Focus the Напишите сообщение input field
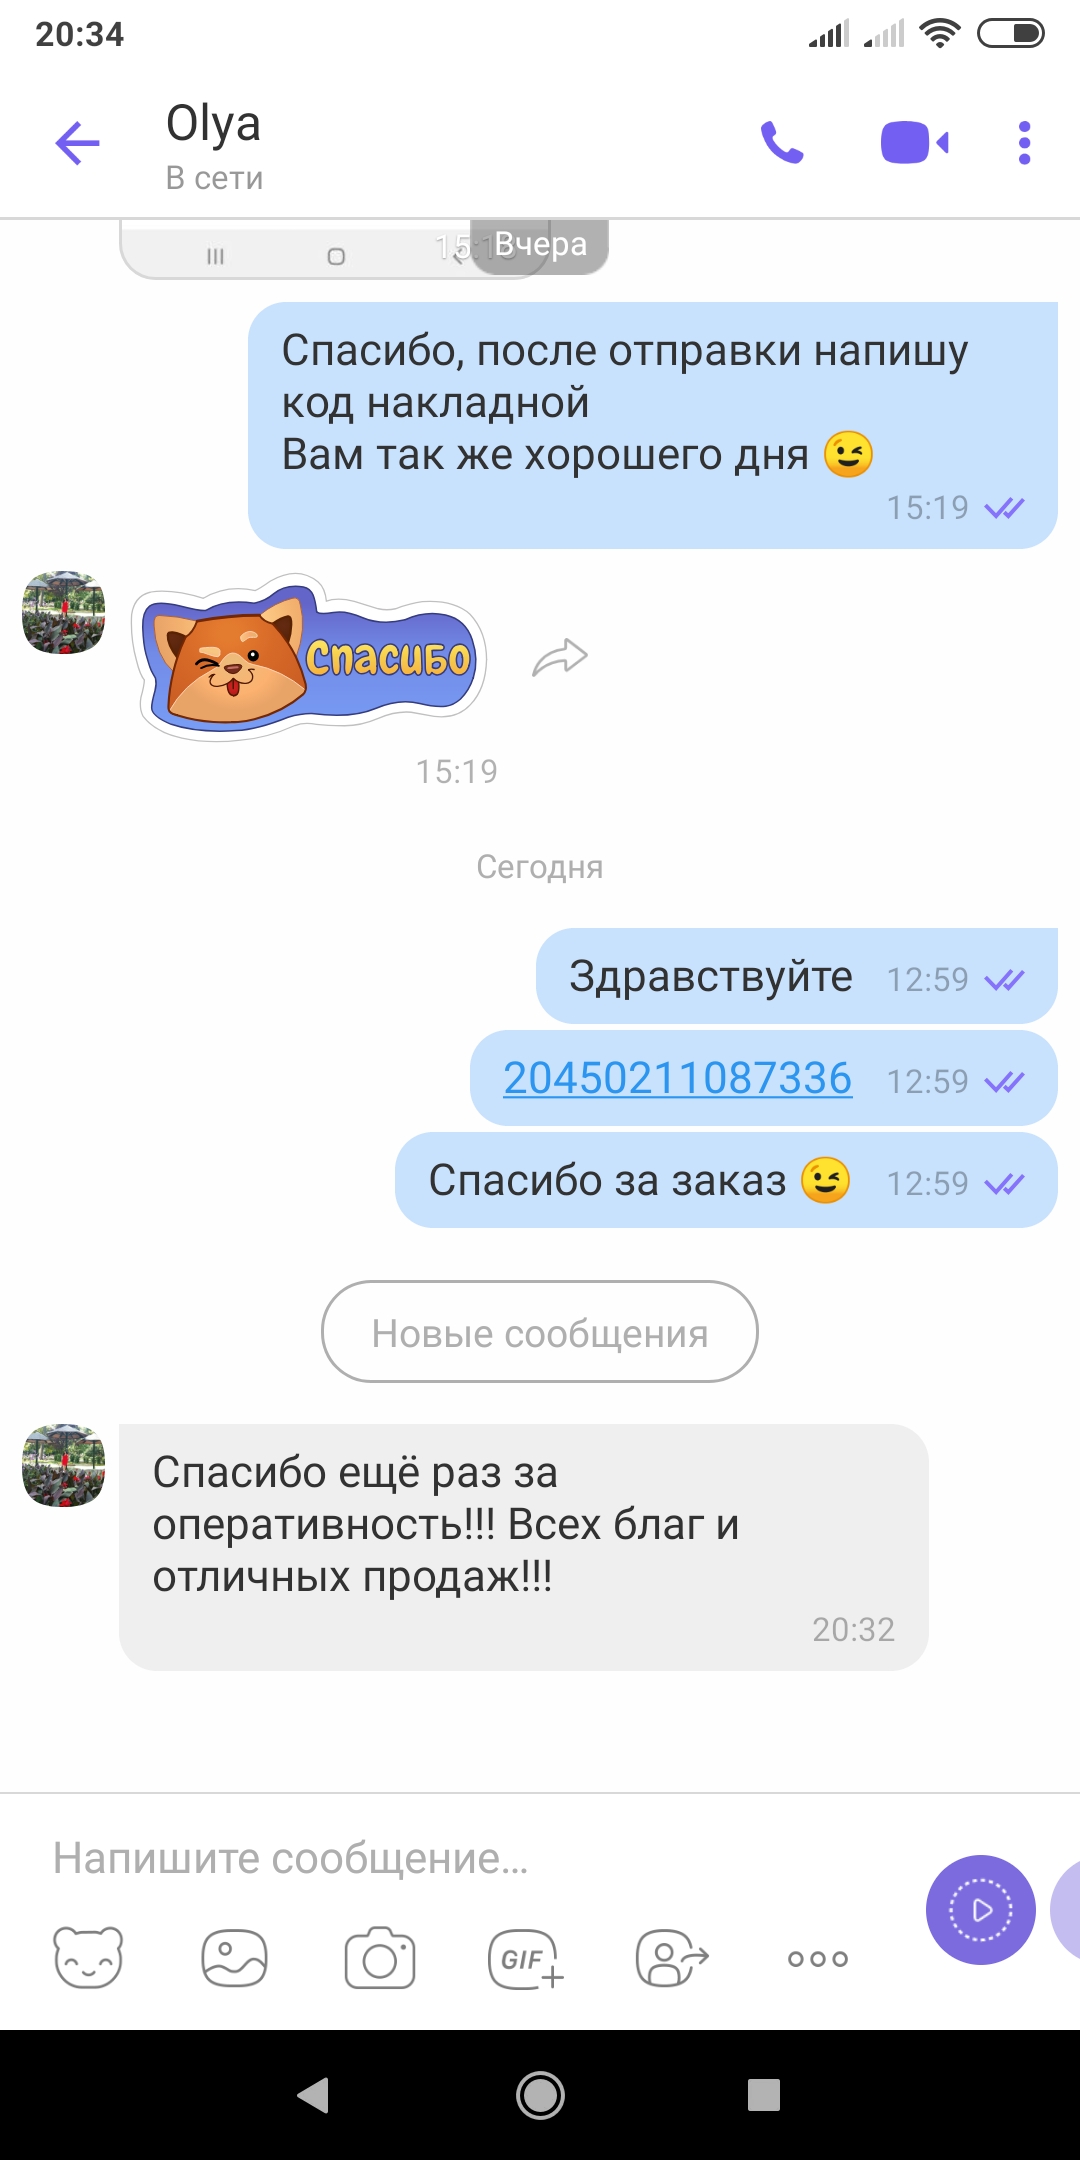This screenshot has width=1080, height=2160. tap(480, 1858)
